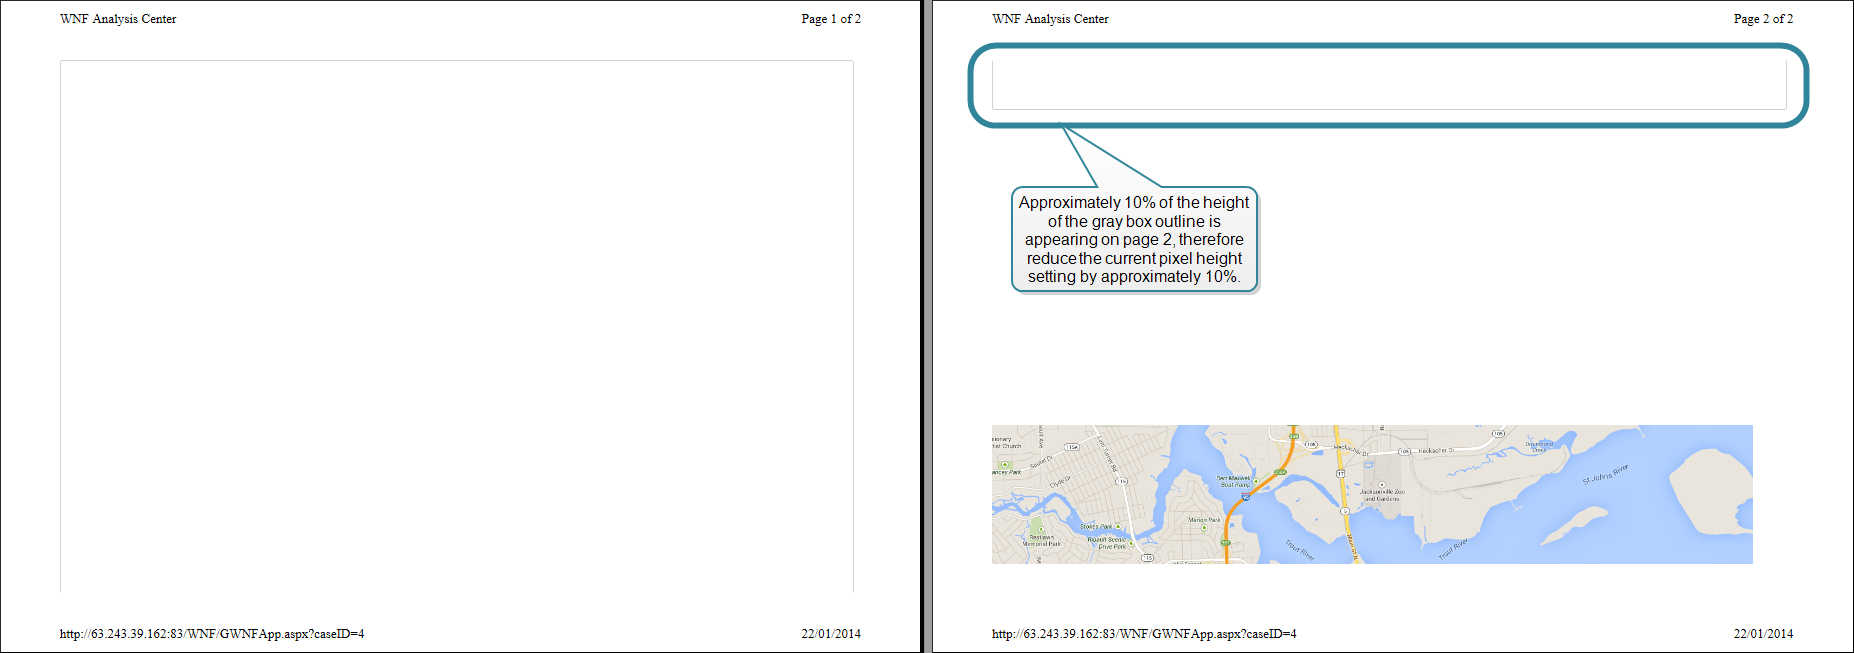Click the page 1 footer URL
Viewport: 1854px width, 653px height.
tap(212, 634)
